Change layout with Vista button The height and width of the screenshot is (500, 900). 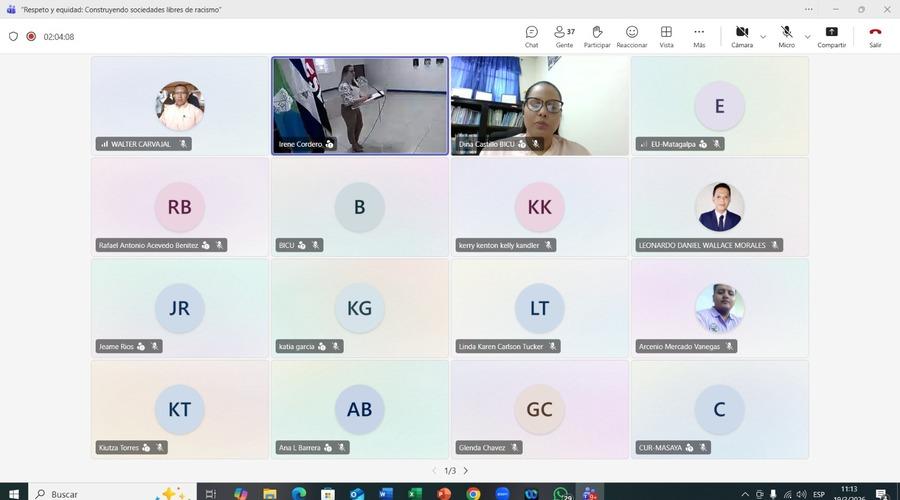click(x=666, y=36)
